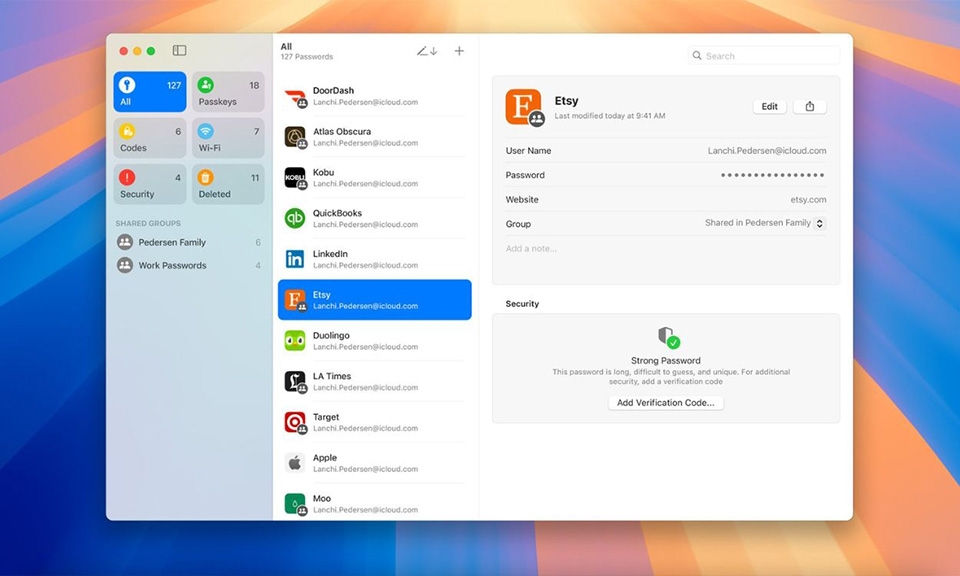Select the All passwords category
The width and height of the screenshot is (960, 576).
click(x=150, y=92)
